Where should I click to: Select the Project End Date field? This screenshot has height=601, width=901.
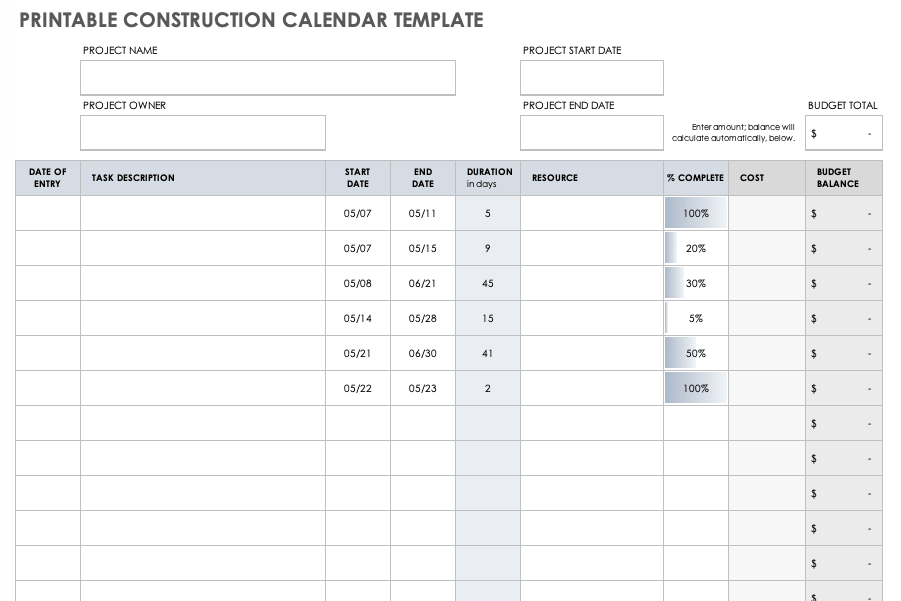[x=591, y=132]
